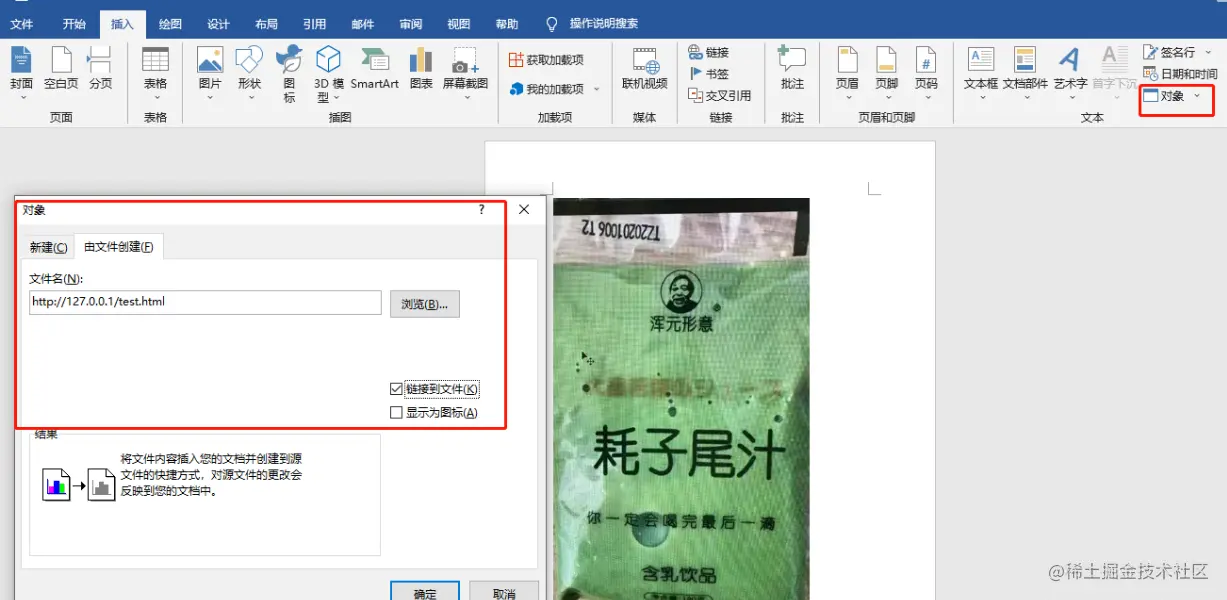1227x600 pixels.
Task: Expand the table (表格) dropdown arrow
Action: 155,98
